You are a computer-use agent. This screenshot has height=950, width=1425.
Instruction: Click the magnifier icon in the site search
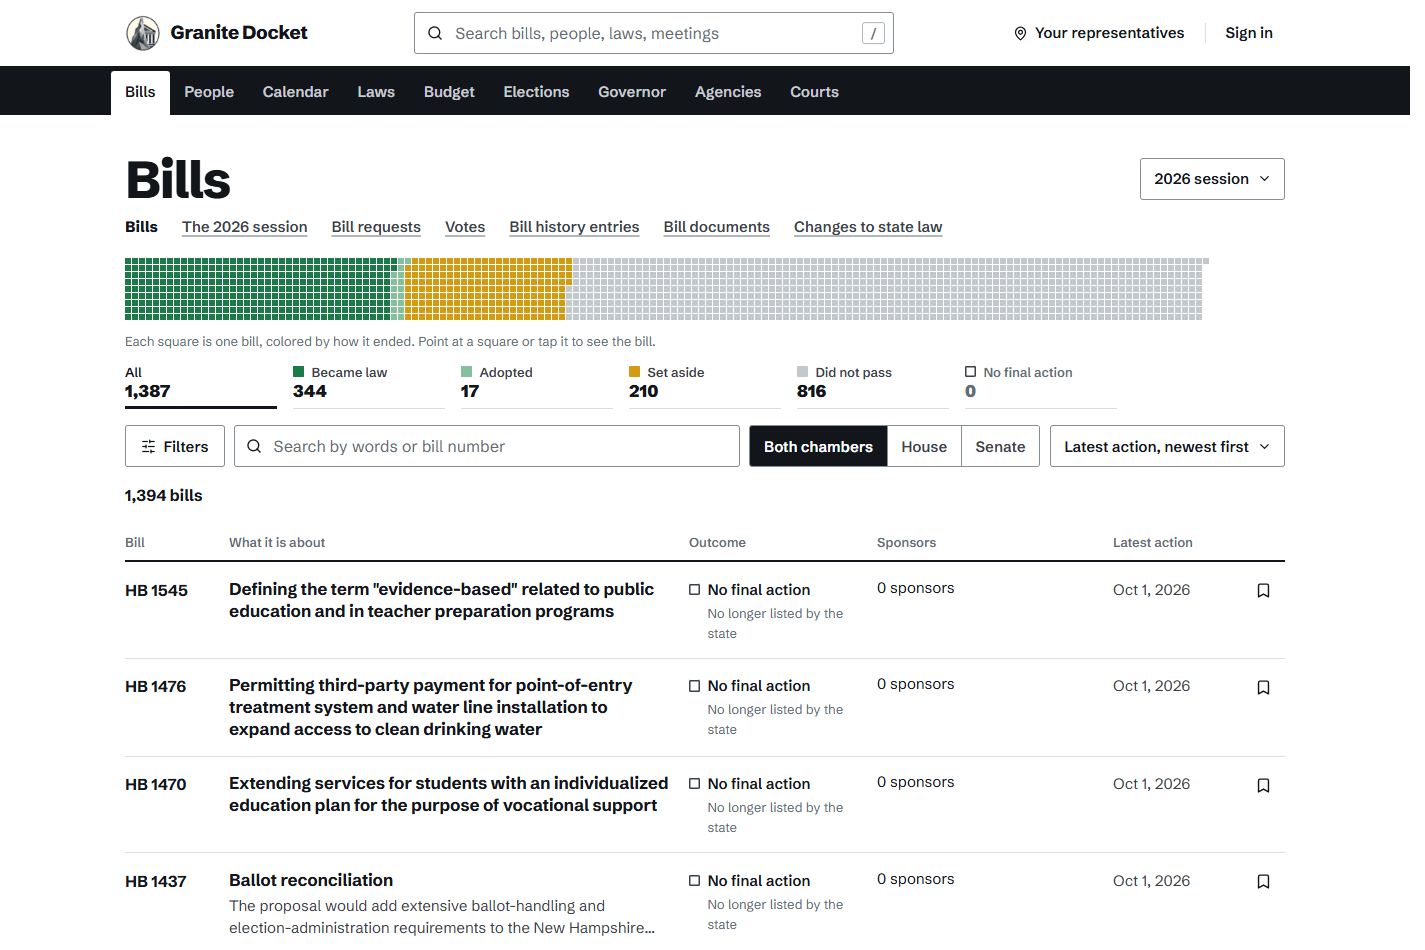[435, 33]
